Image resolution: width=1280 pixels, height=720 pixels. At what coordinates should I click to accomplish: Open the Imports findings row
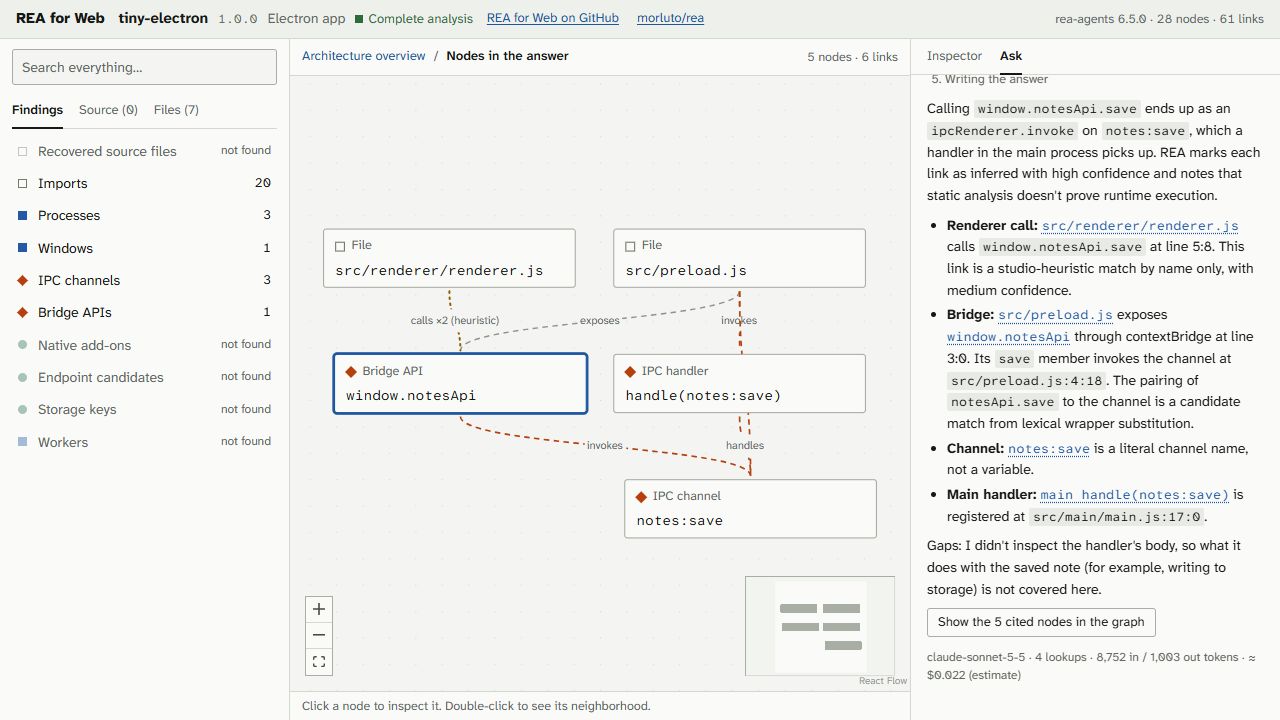pos(144,183)
